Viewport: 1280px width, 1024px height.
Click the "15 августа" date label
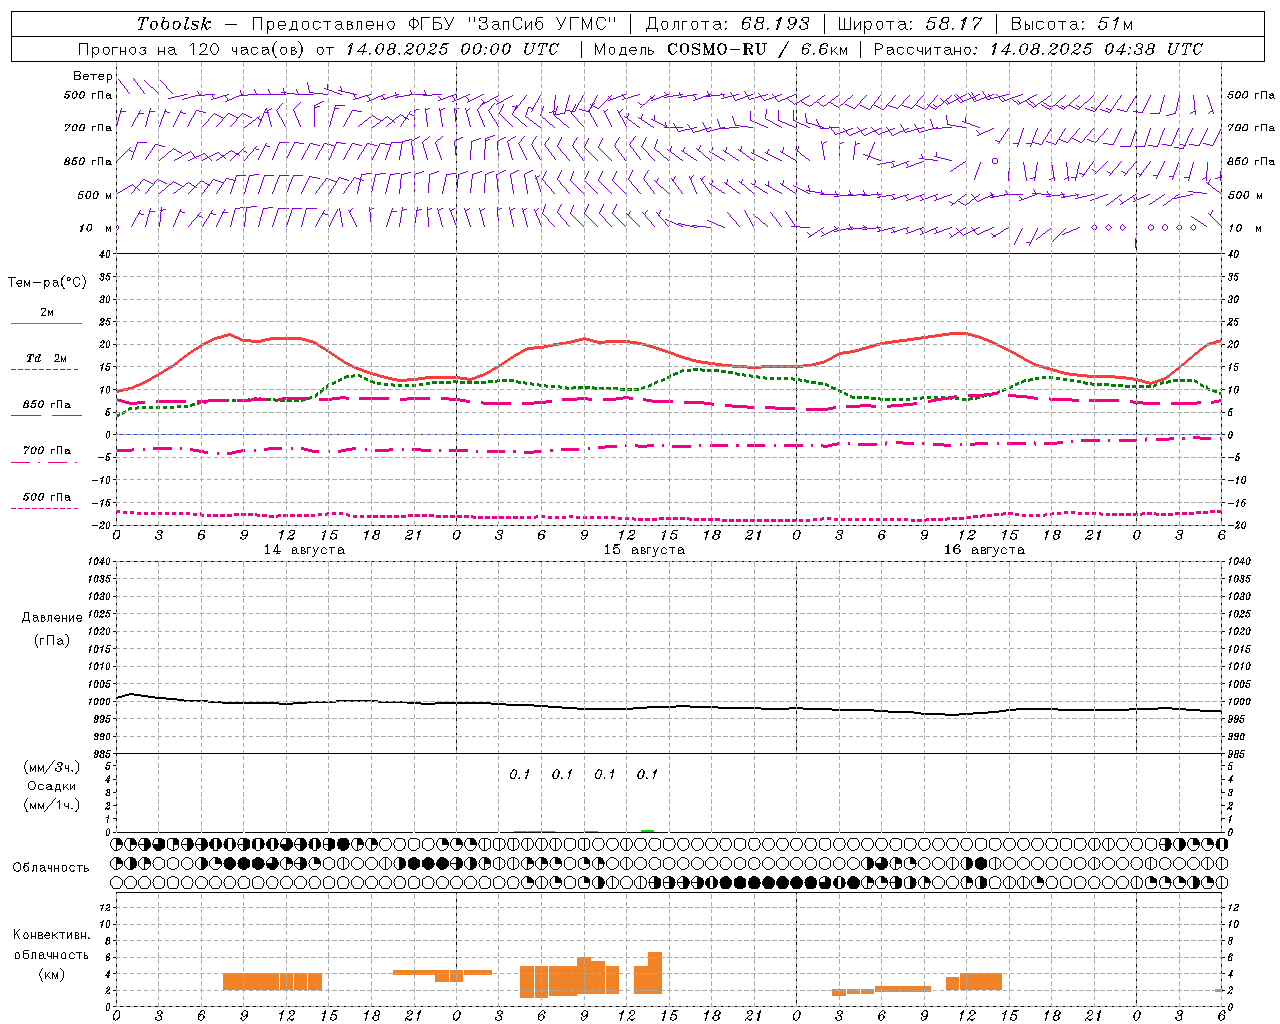(644, 550)
